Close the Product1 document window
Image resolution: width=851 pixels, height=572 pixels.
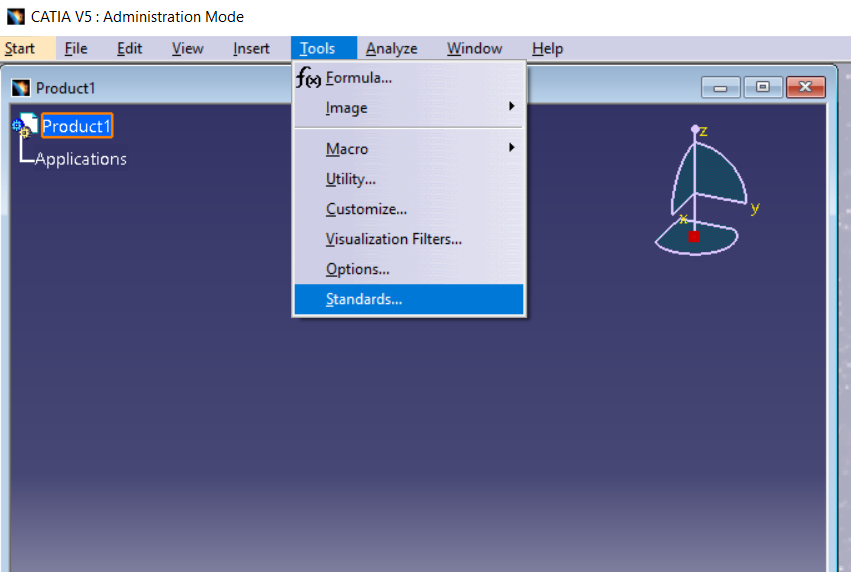[x=805, y=87]
